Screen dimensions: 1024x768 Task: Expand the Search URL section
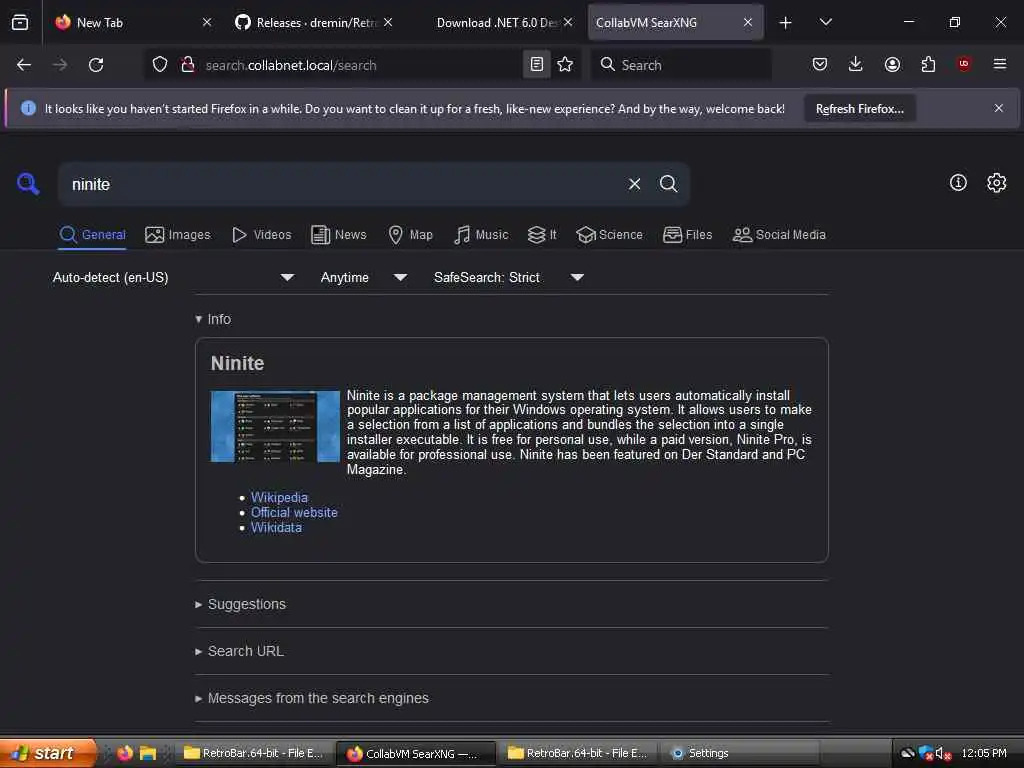click(239, 652)
